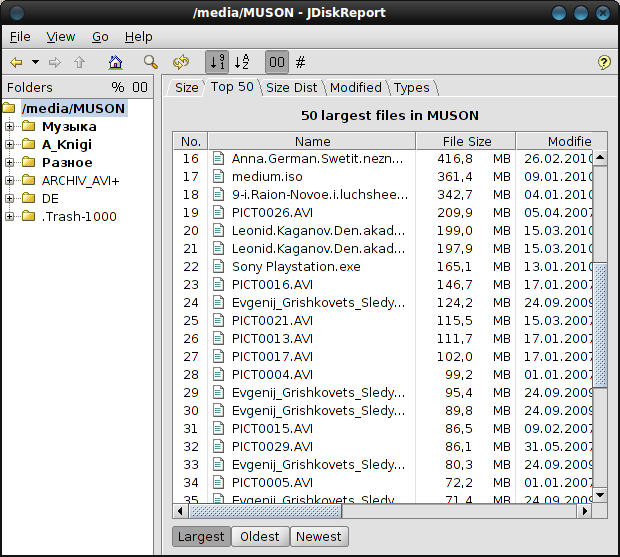Image resolution: width=620 pixels, height=557 pixels.
Task: Toggle sort by size toolbar button
Action: (x=217, y=62)
